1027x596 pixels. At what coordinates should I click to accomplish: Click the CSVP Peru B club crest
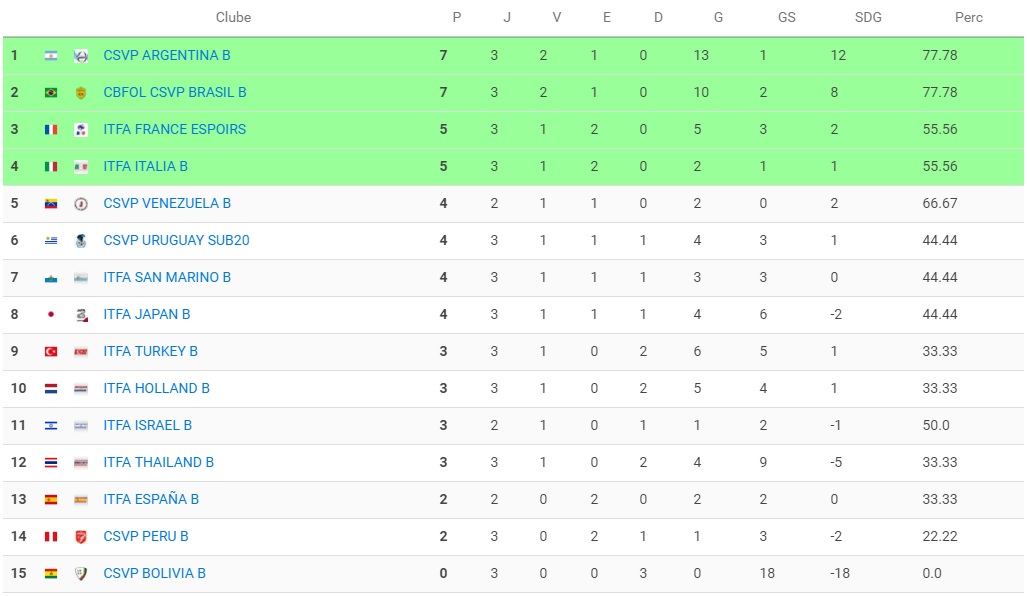(81, 537)
